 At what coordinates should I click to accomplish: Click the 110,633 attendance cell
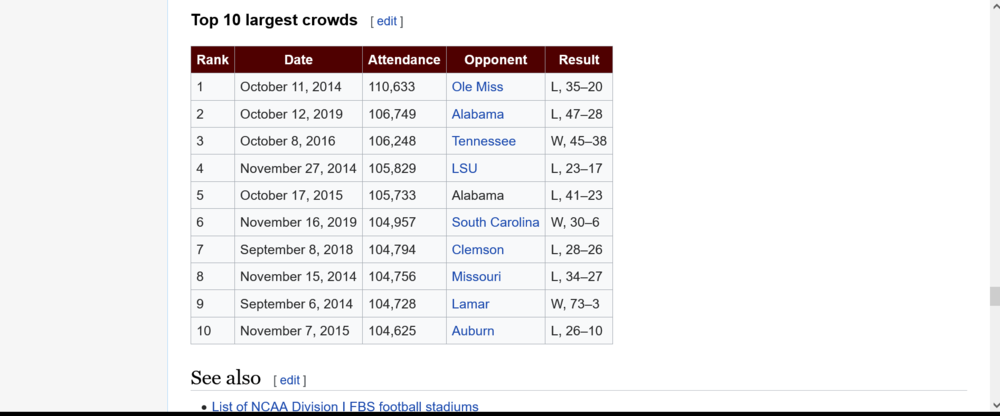click(392, 87)
